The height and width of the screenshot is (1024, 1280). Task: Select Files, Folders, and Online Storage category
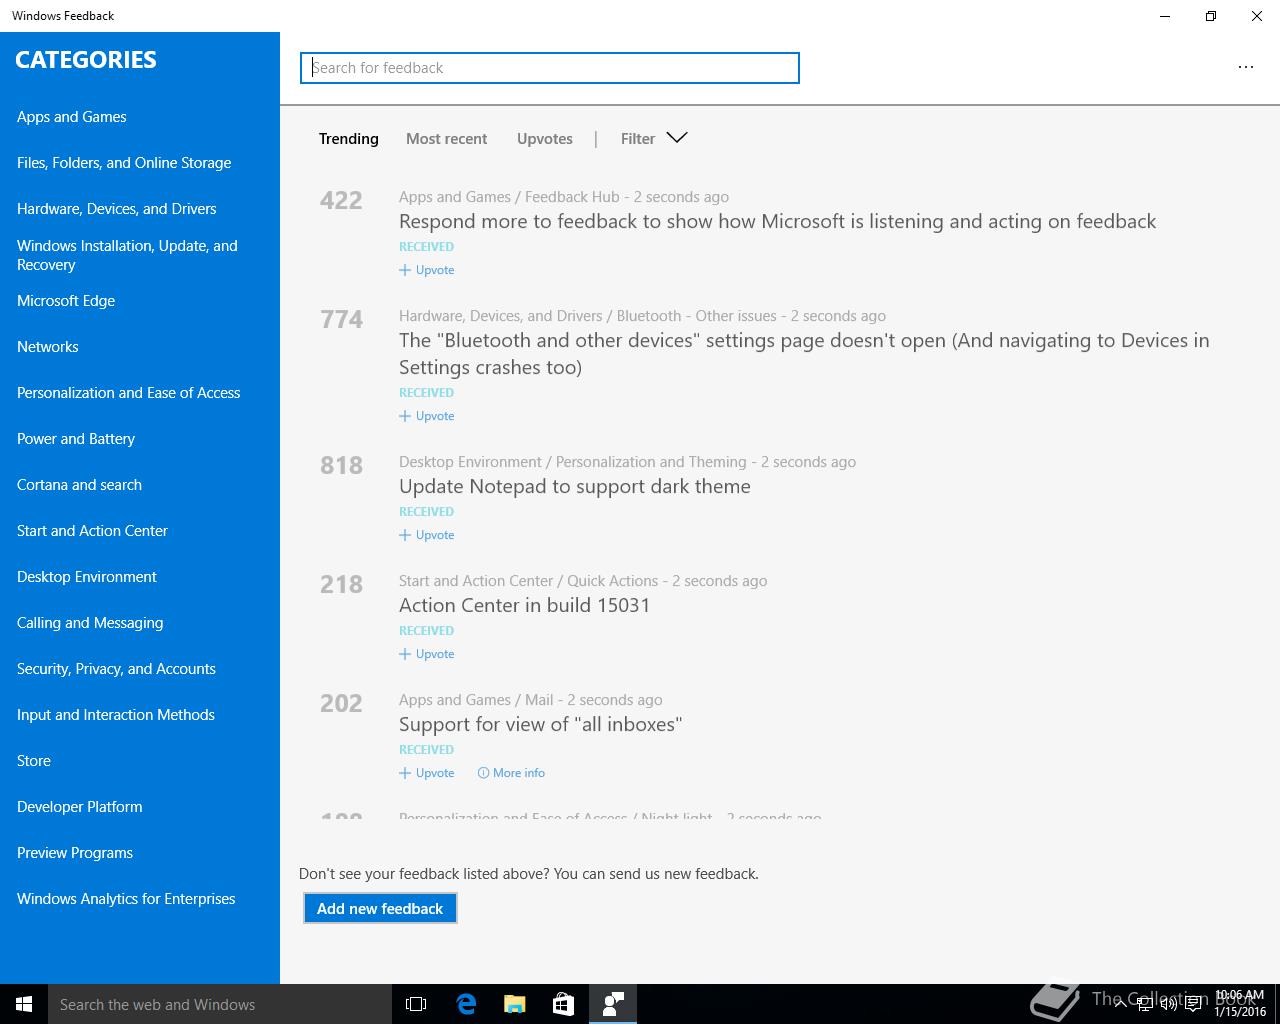pos(124,163)
